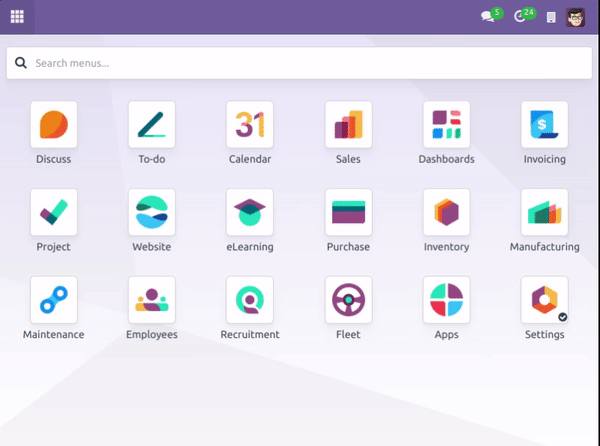Open the Discuss app

tap(54, 125)
